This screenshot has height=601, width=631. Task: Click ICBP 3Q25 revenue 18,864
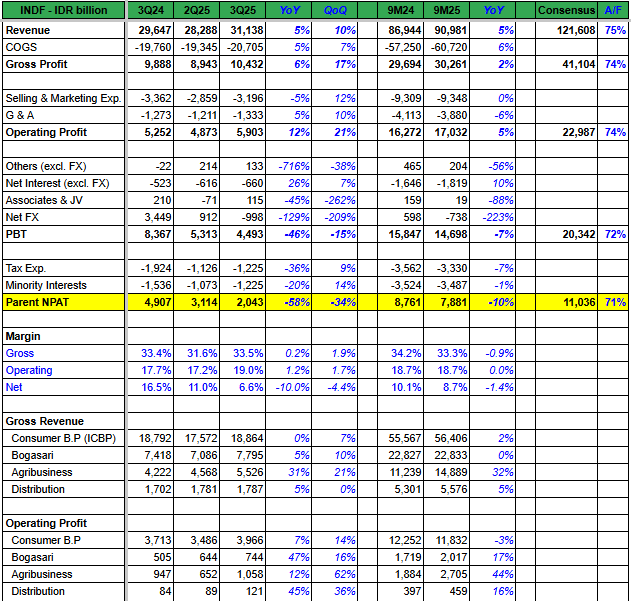click(247, 438)
